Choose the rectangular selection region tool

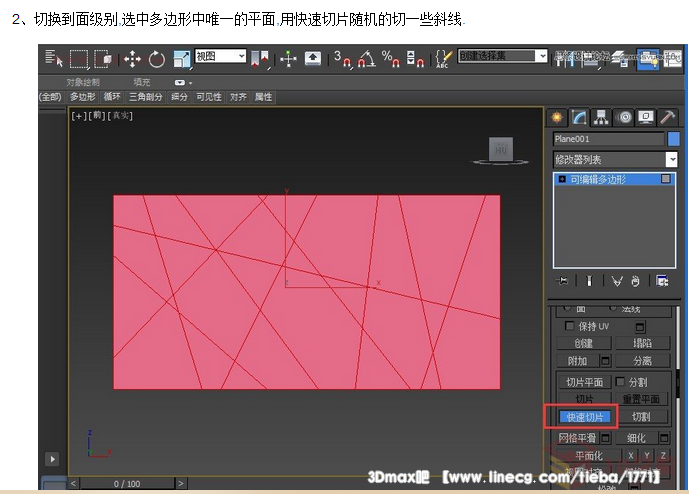(x=79, y=58)
